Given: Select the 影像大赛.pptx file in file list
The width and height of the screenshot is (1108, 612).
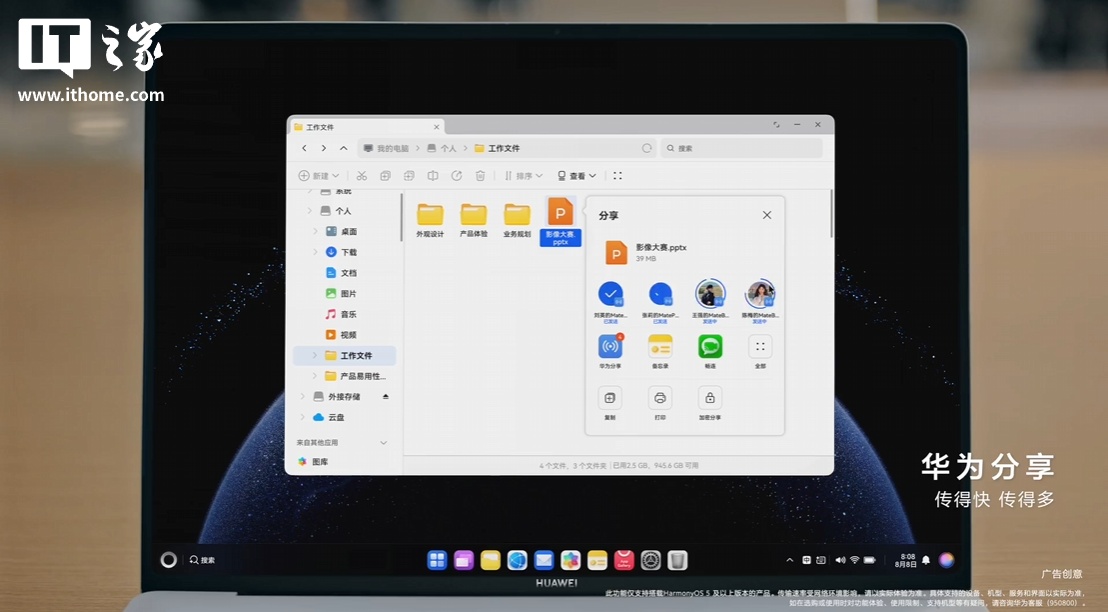Looking at the screenshot, I should [560, 222].
